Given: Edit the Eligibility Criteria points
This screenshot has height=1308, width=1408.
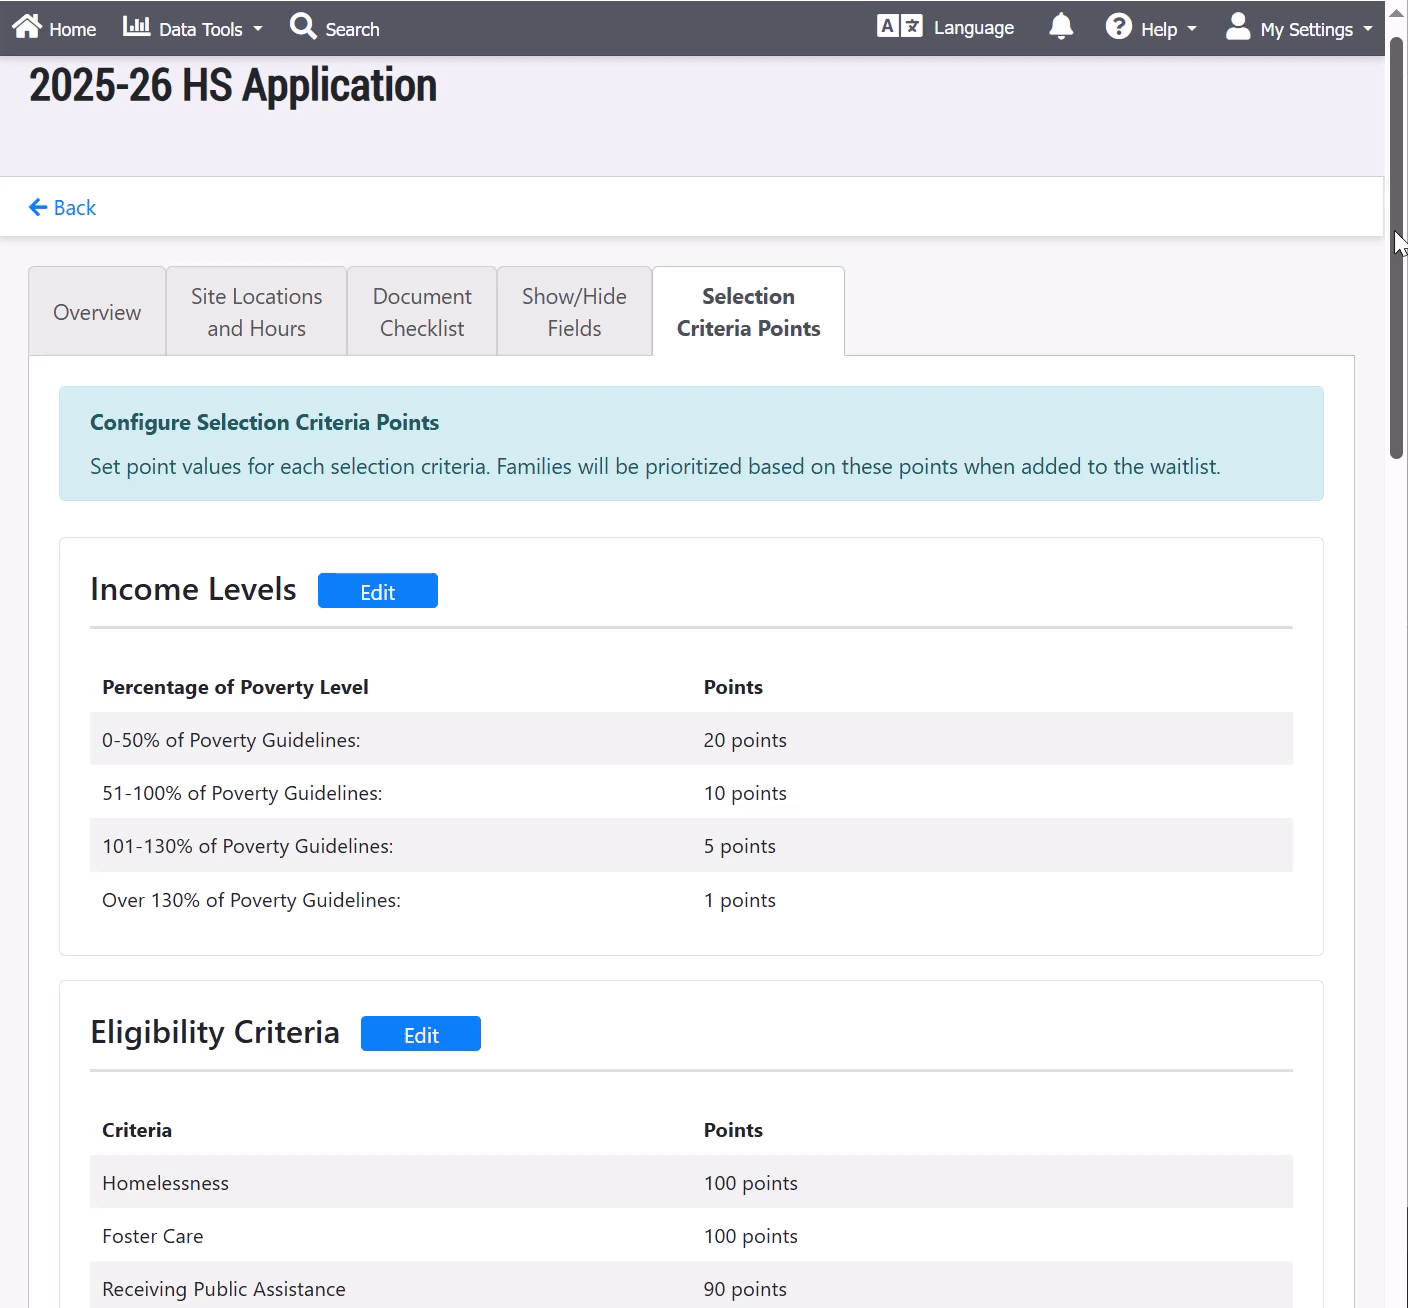Looking at the screenshot, I should point(421,1034).
